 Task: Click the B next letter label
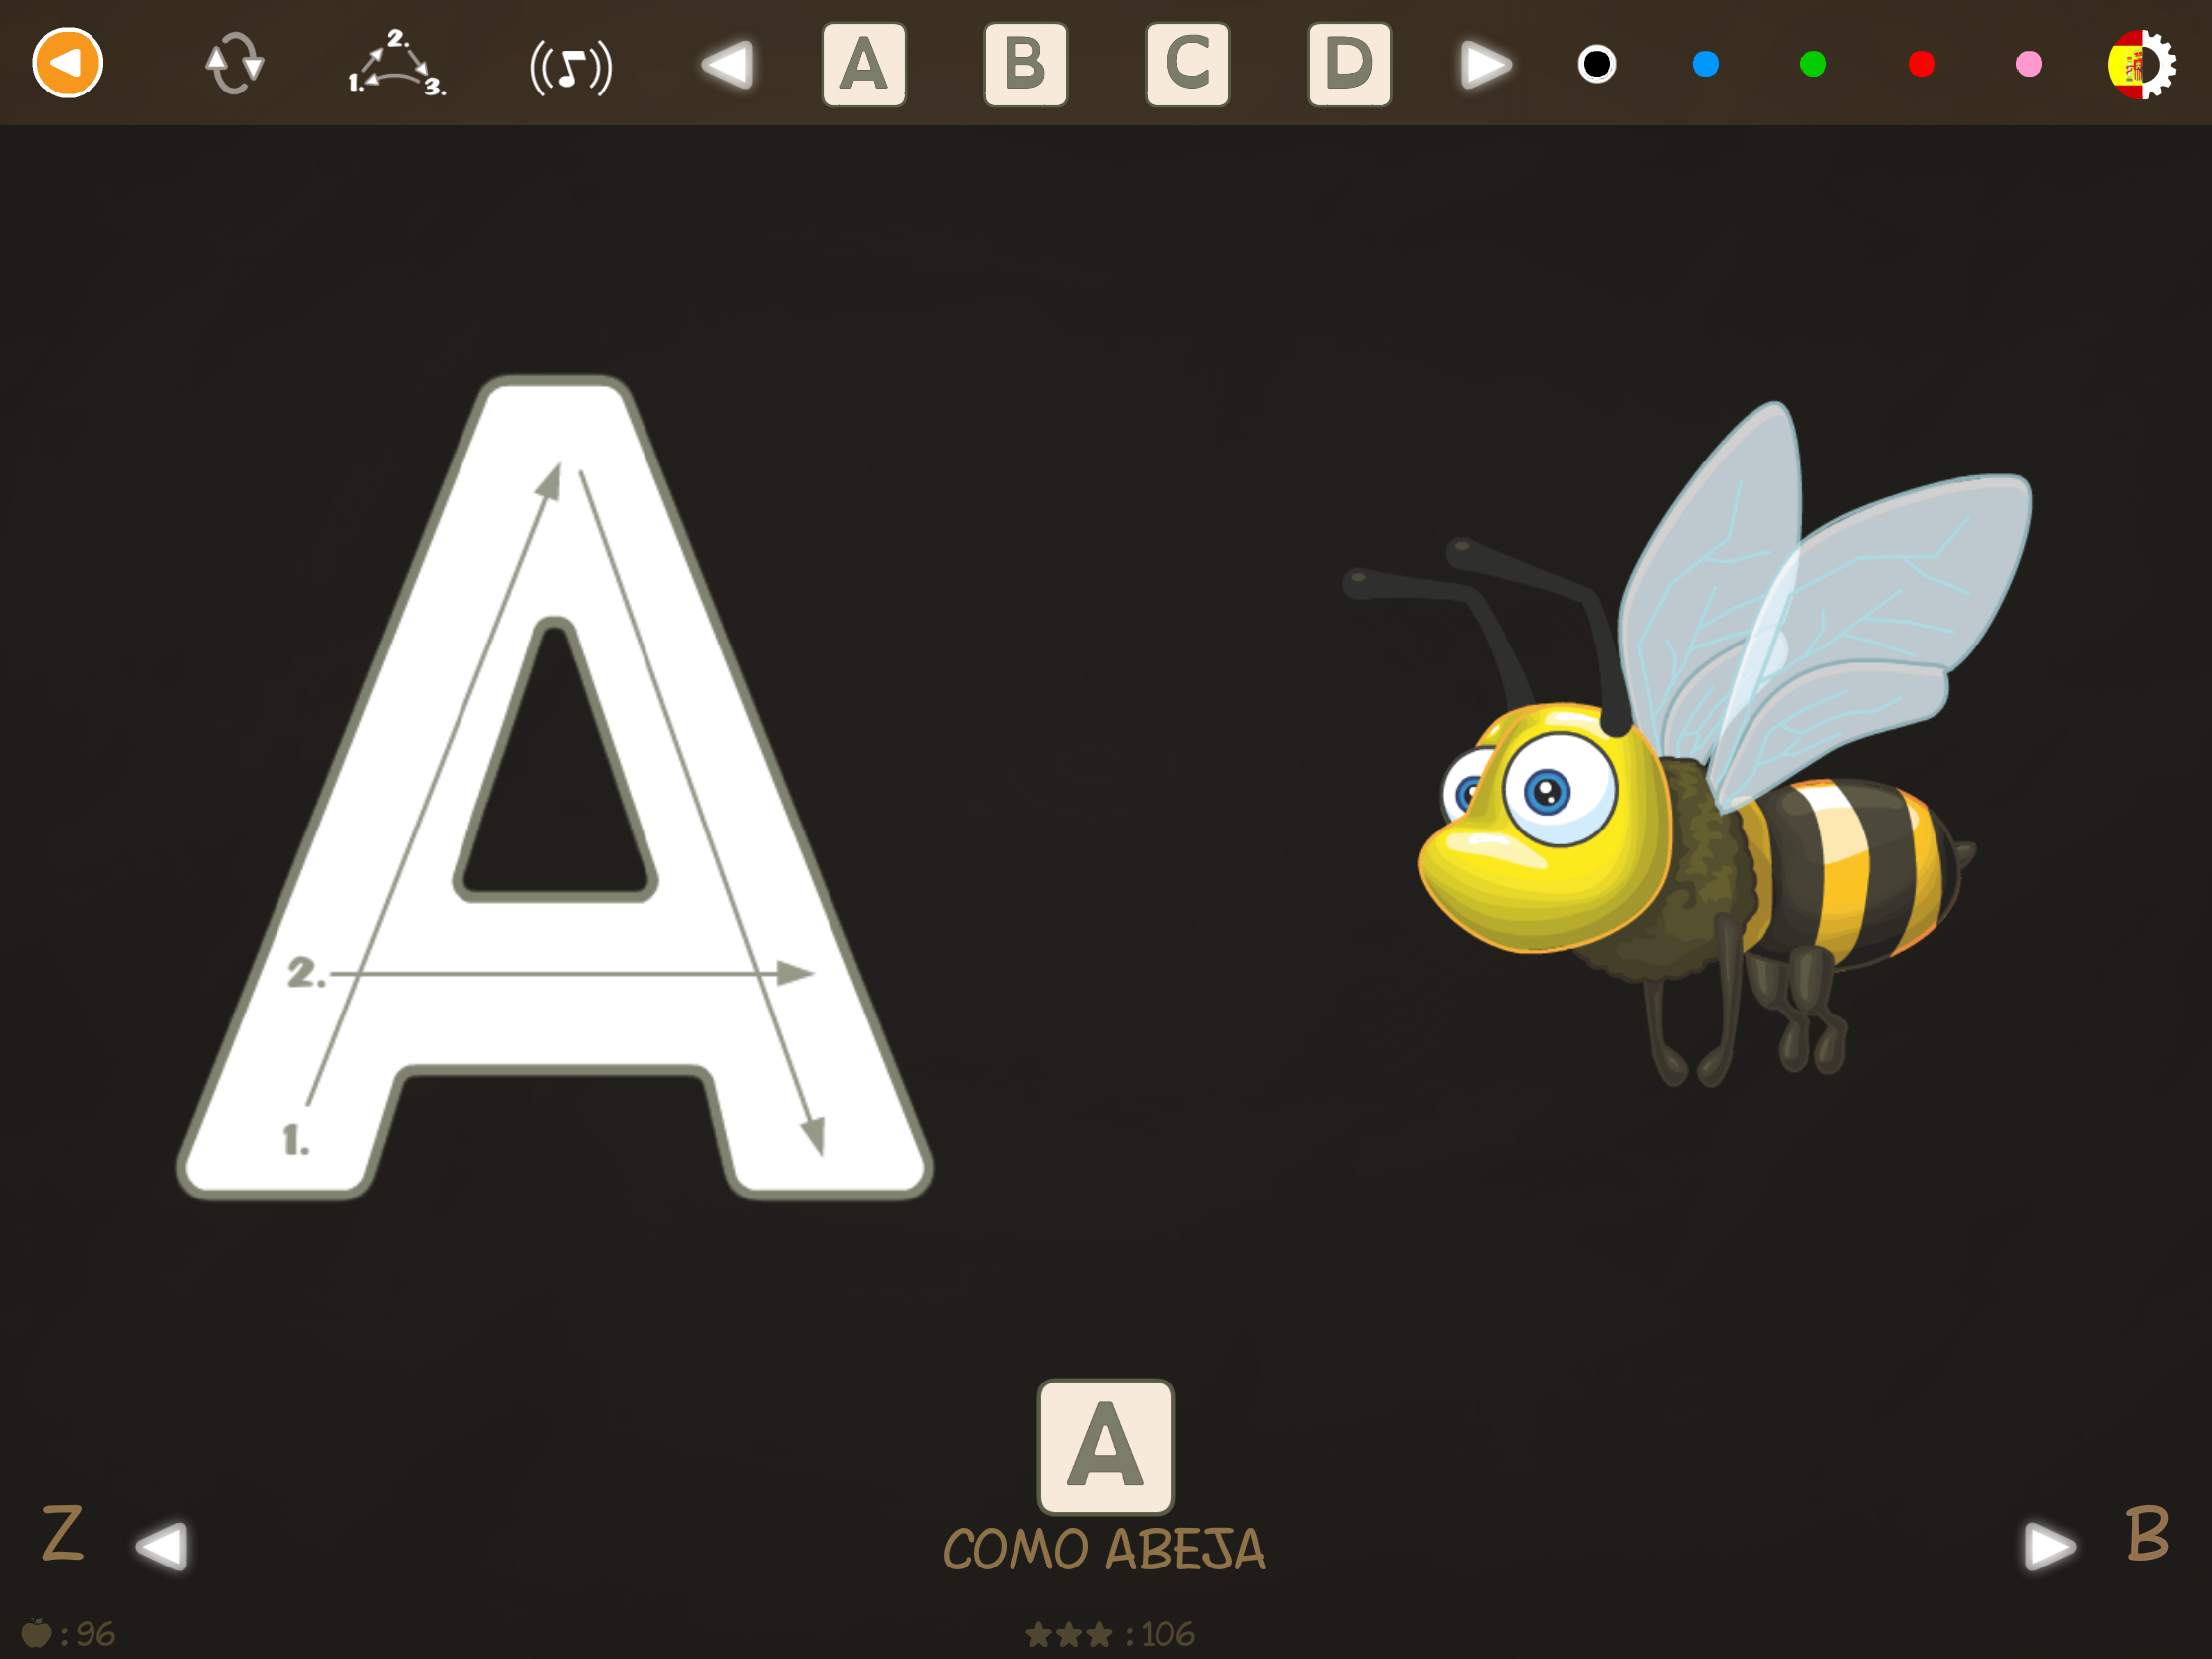[2148, 1532]
